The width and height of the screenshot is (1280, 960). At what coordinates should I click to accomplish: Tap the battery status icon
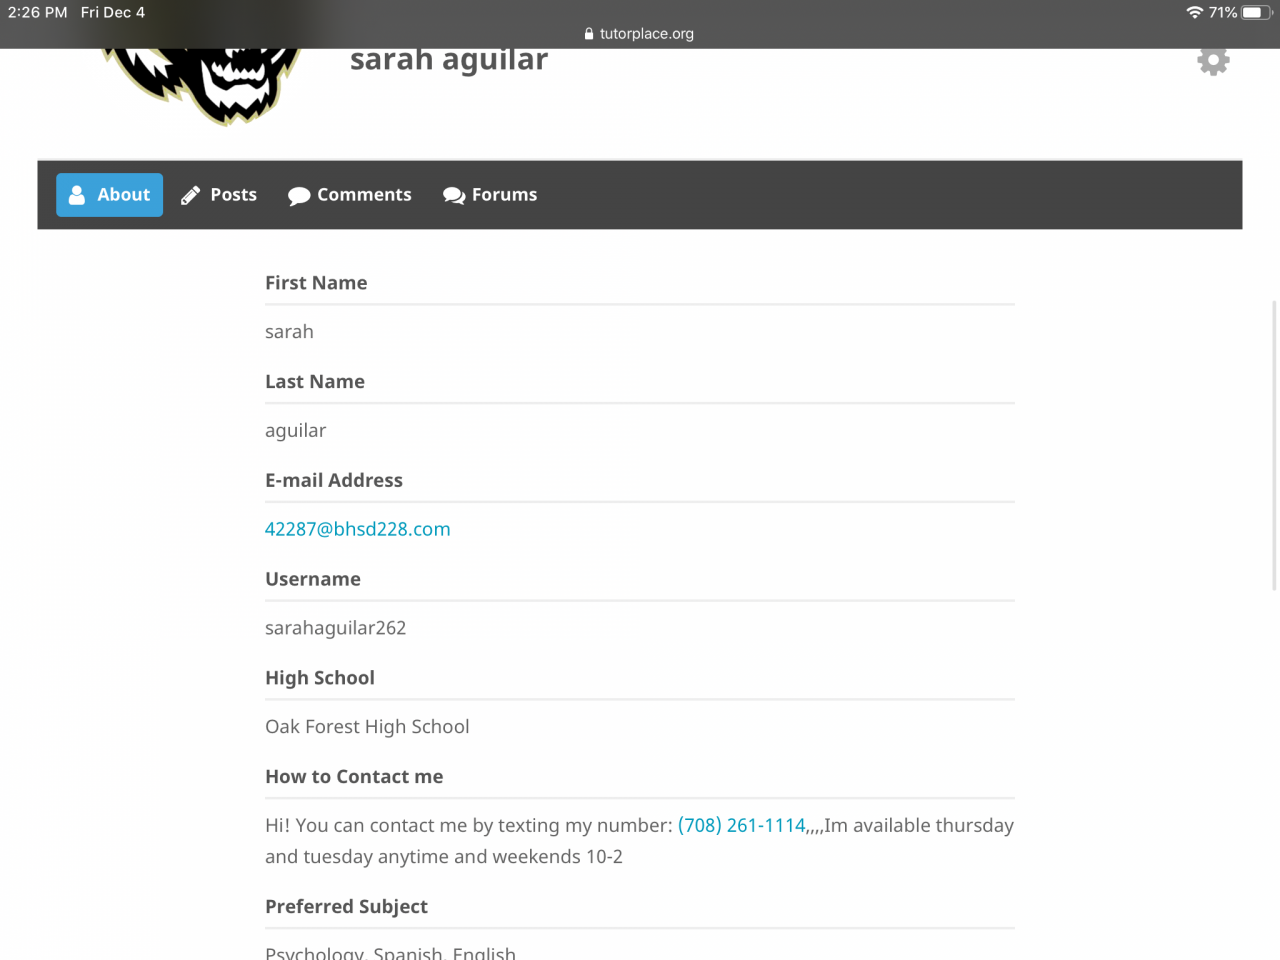[x=1257, y=12]
